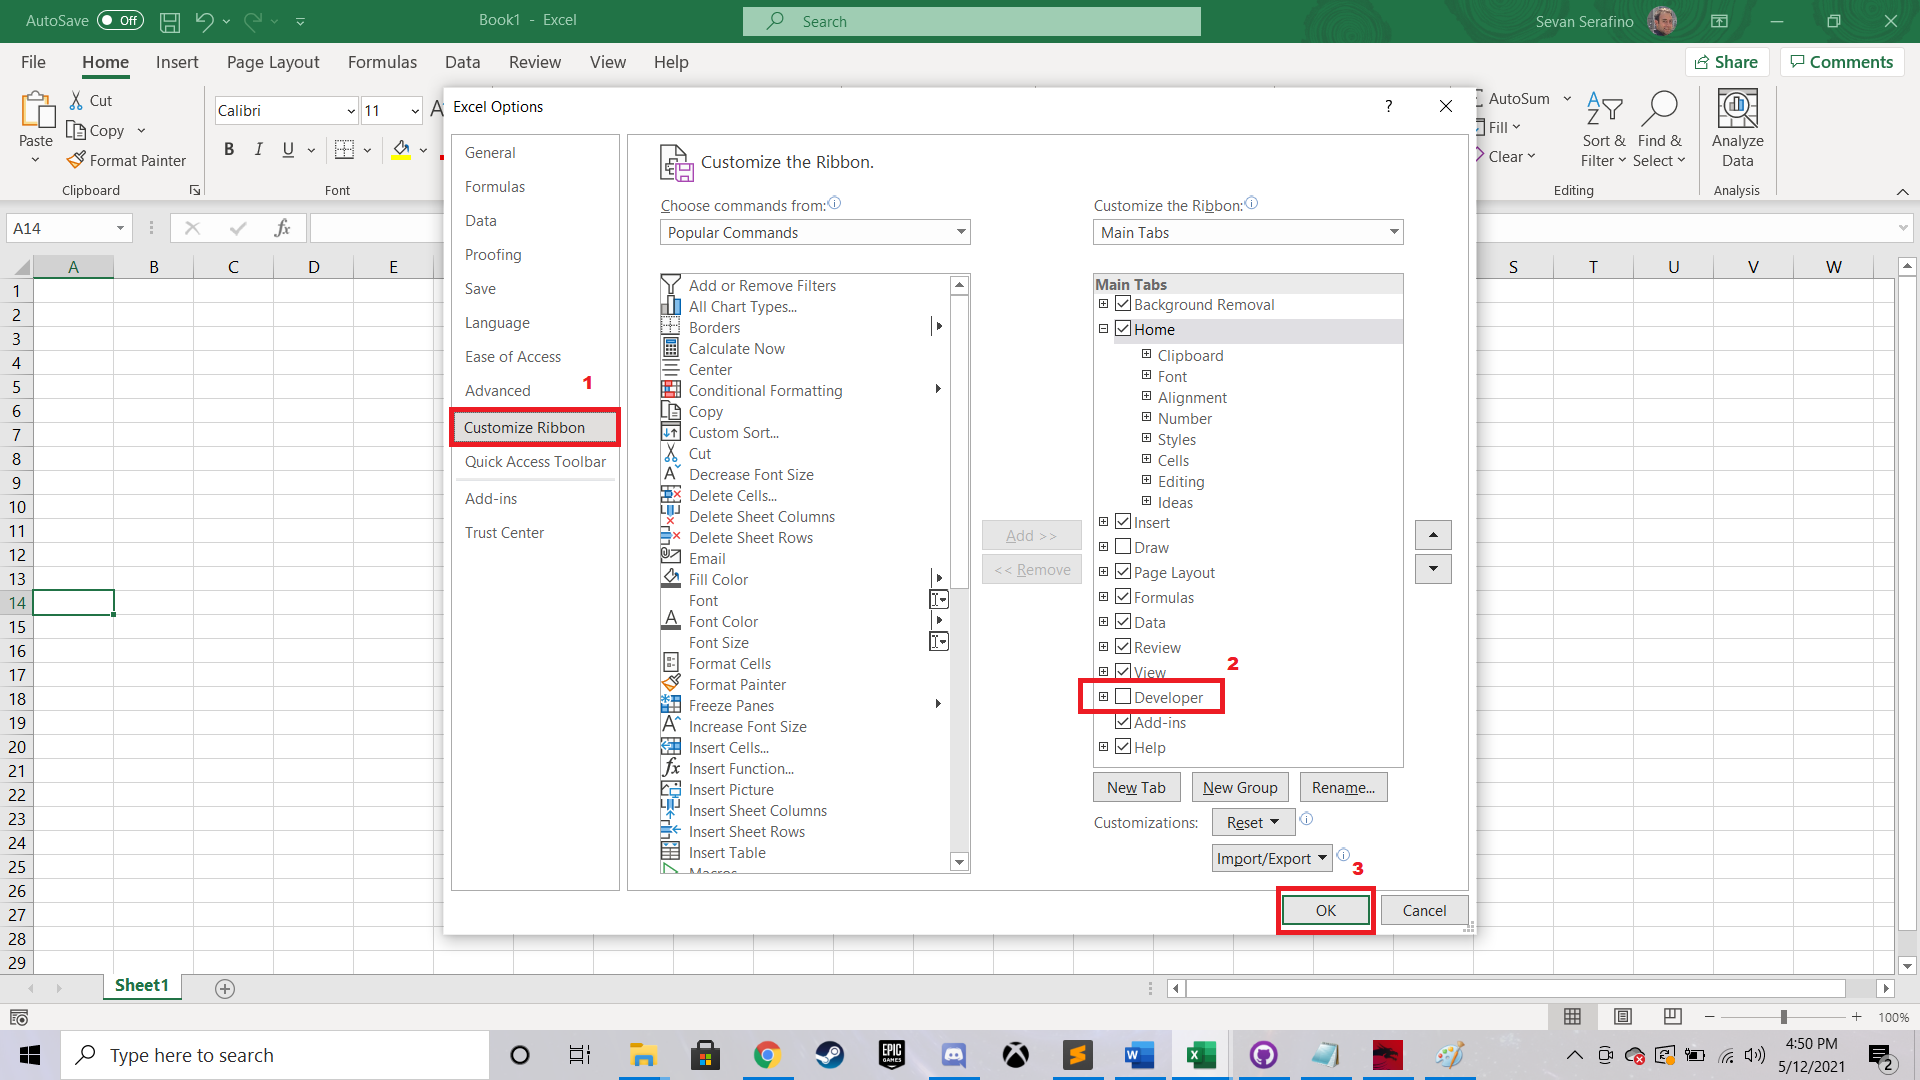1920x1080 pixels.
Task: Toggle Italic formatting in Font group
Action: coord(258,150)
